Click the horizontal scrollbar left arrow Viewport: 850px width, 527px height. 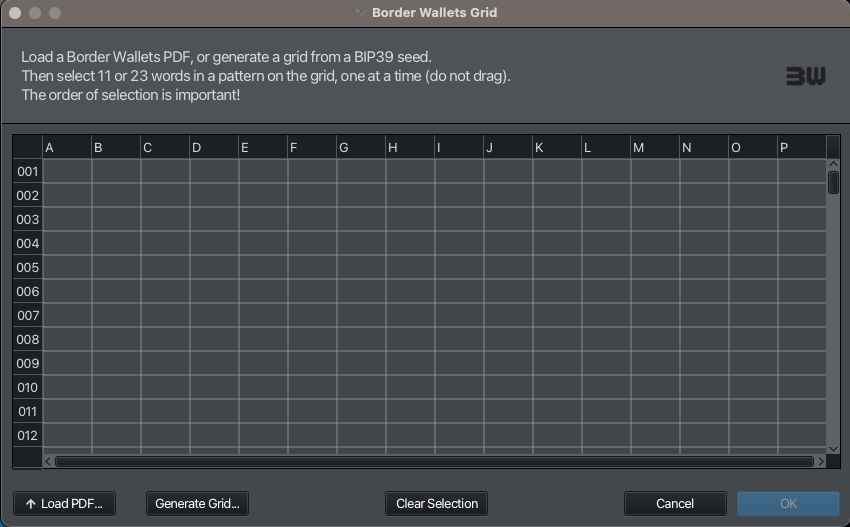click(x=48, y=461)
